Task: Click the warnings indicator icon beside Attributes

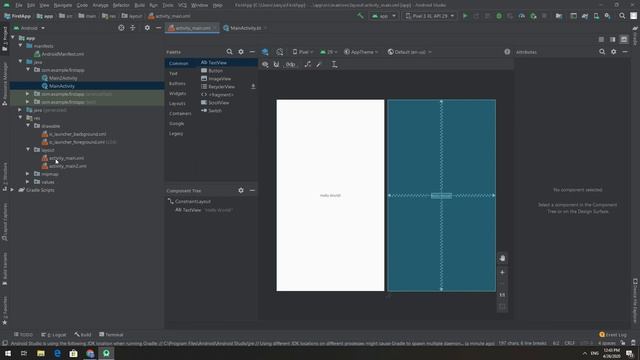Action: [x=507, y=52]
